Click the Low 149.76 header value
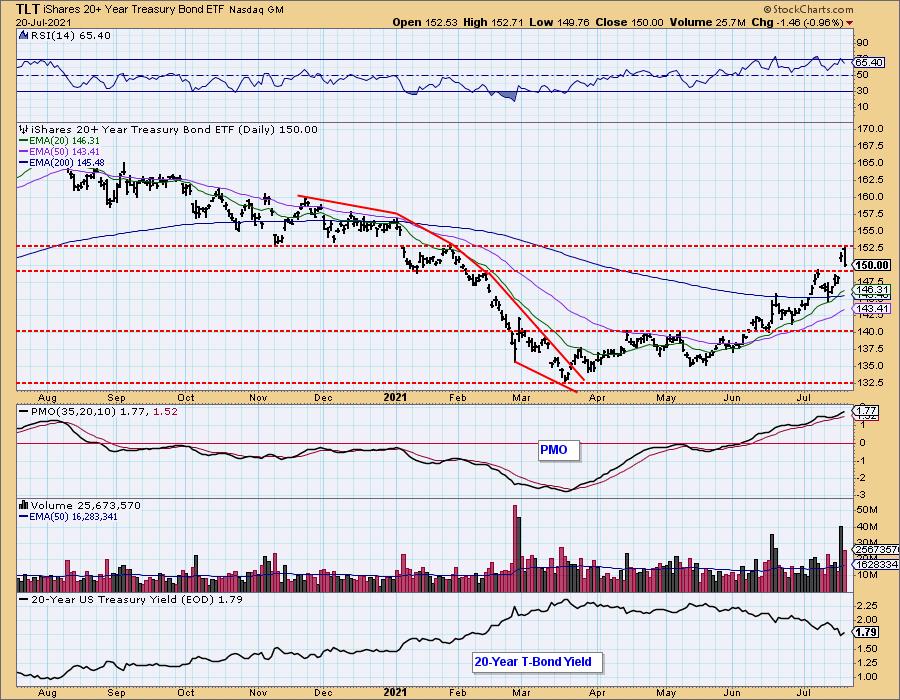This screenshot has width=900, height=700. pos(560,22)
